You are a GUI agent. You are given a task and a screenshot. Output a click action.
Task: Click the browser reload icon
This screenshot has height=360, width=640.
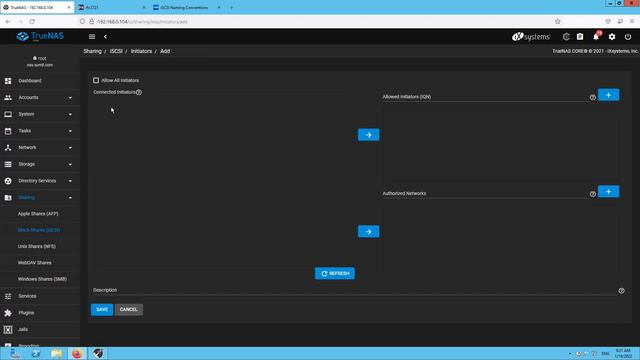[32, 21]
